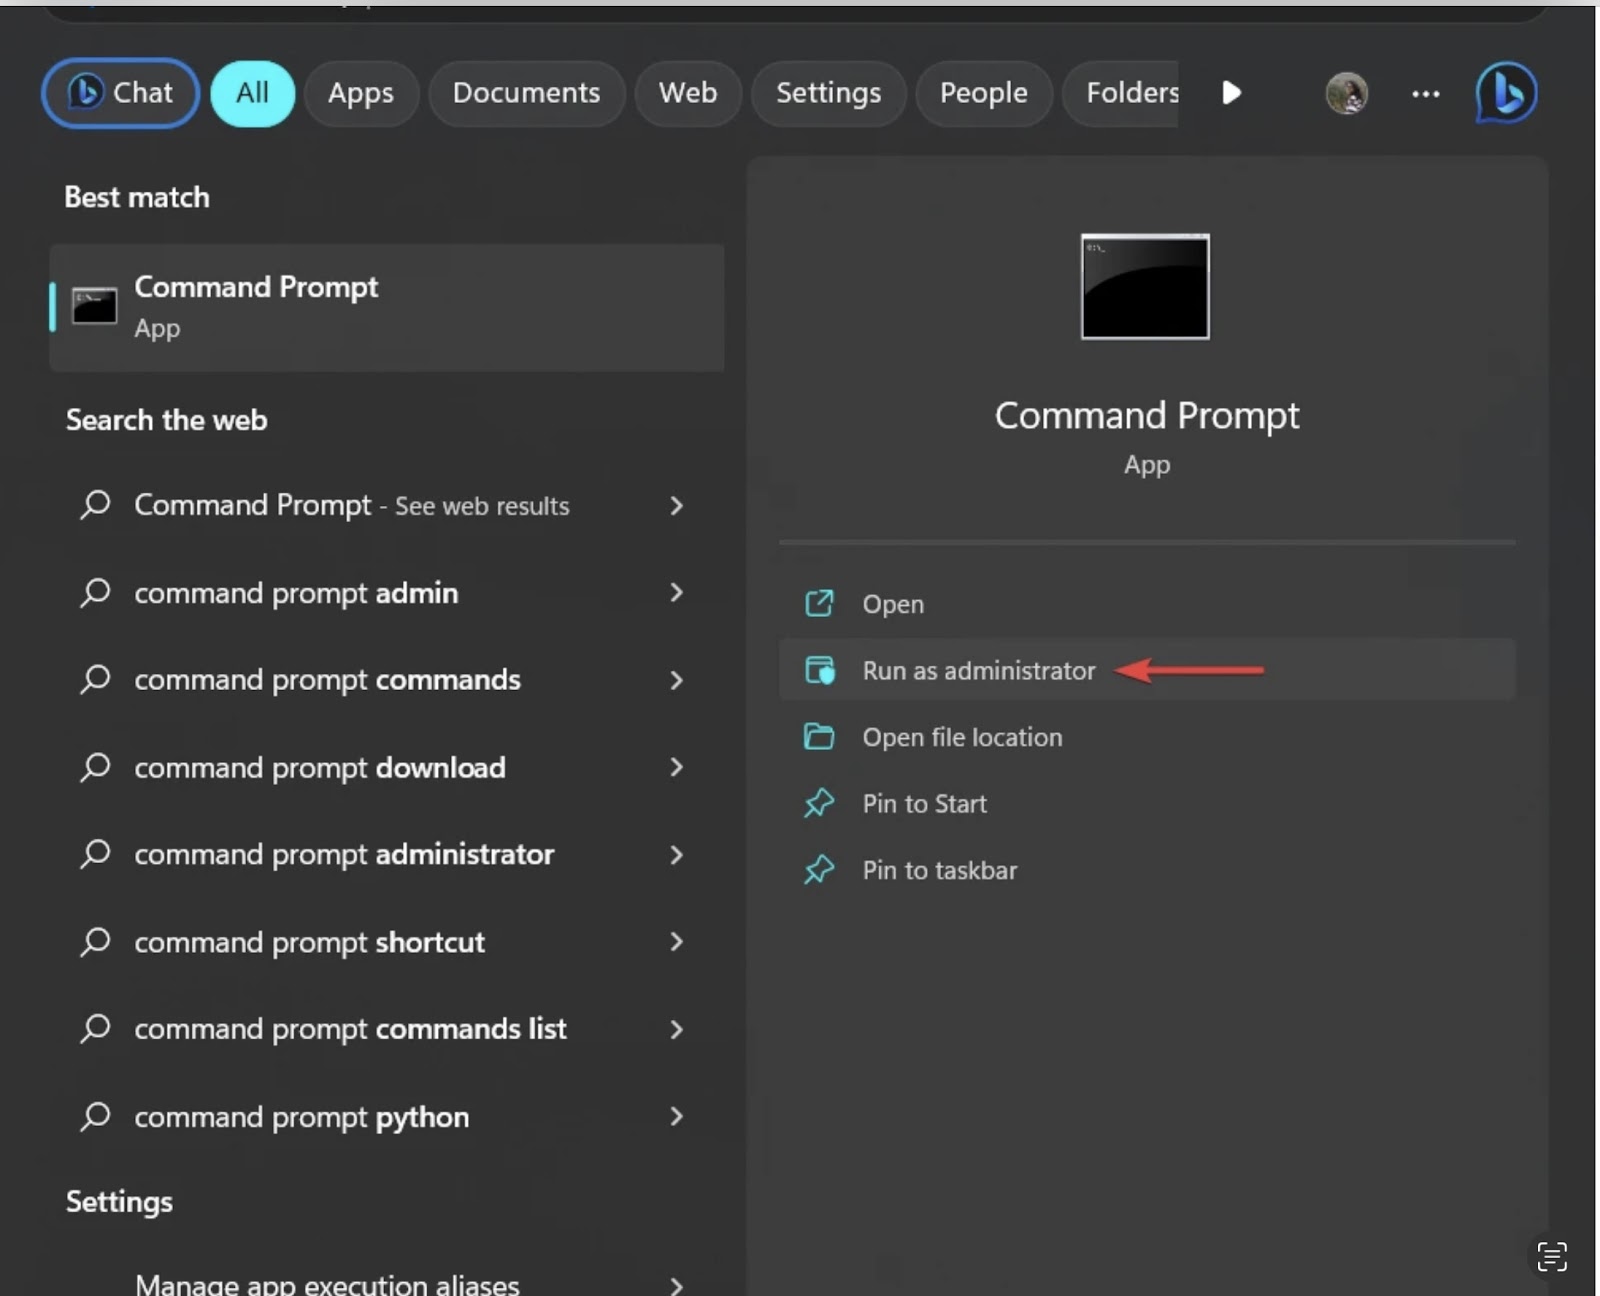Click the Open action icon
1600x1296 pixels.
tap(819, 603)
